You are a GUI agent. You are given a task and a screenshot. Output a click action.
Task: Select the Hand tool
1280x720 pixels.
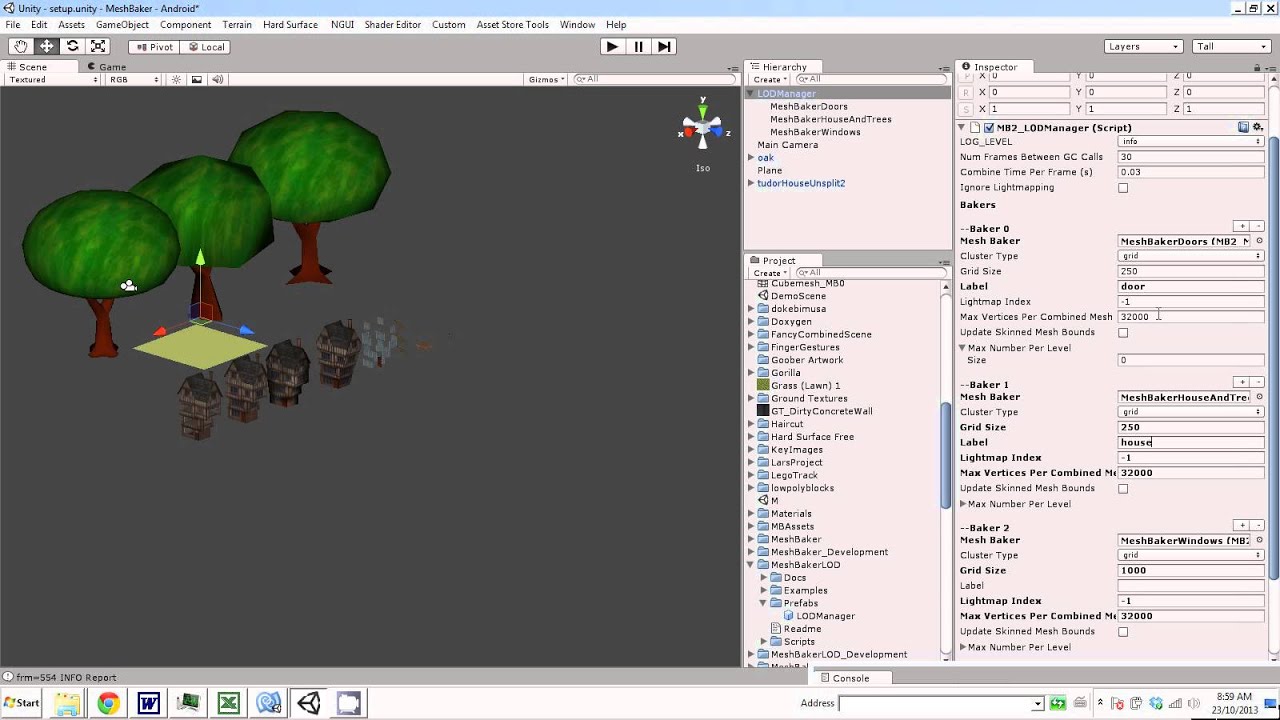(21, 46)
